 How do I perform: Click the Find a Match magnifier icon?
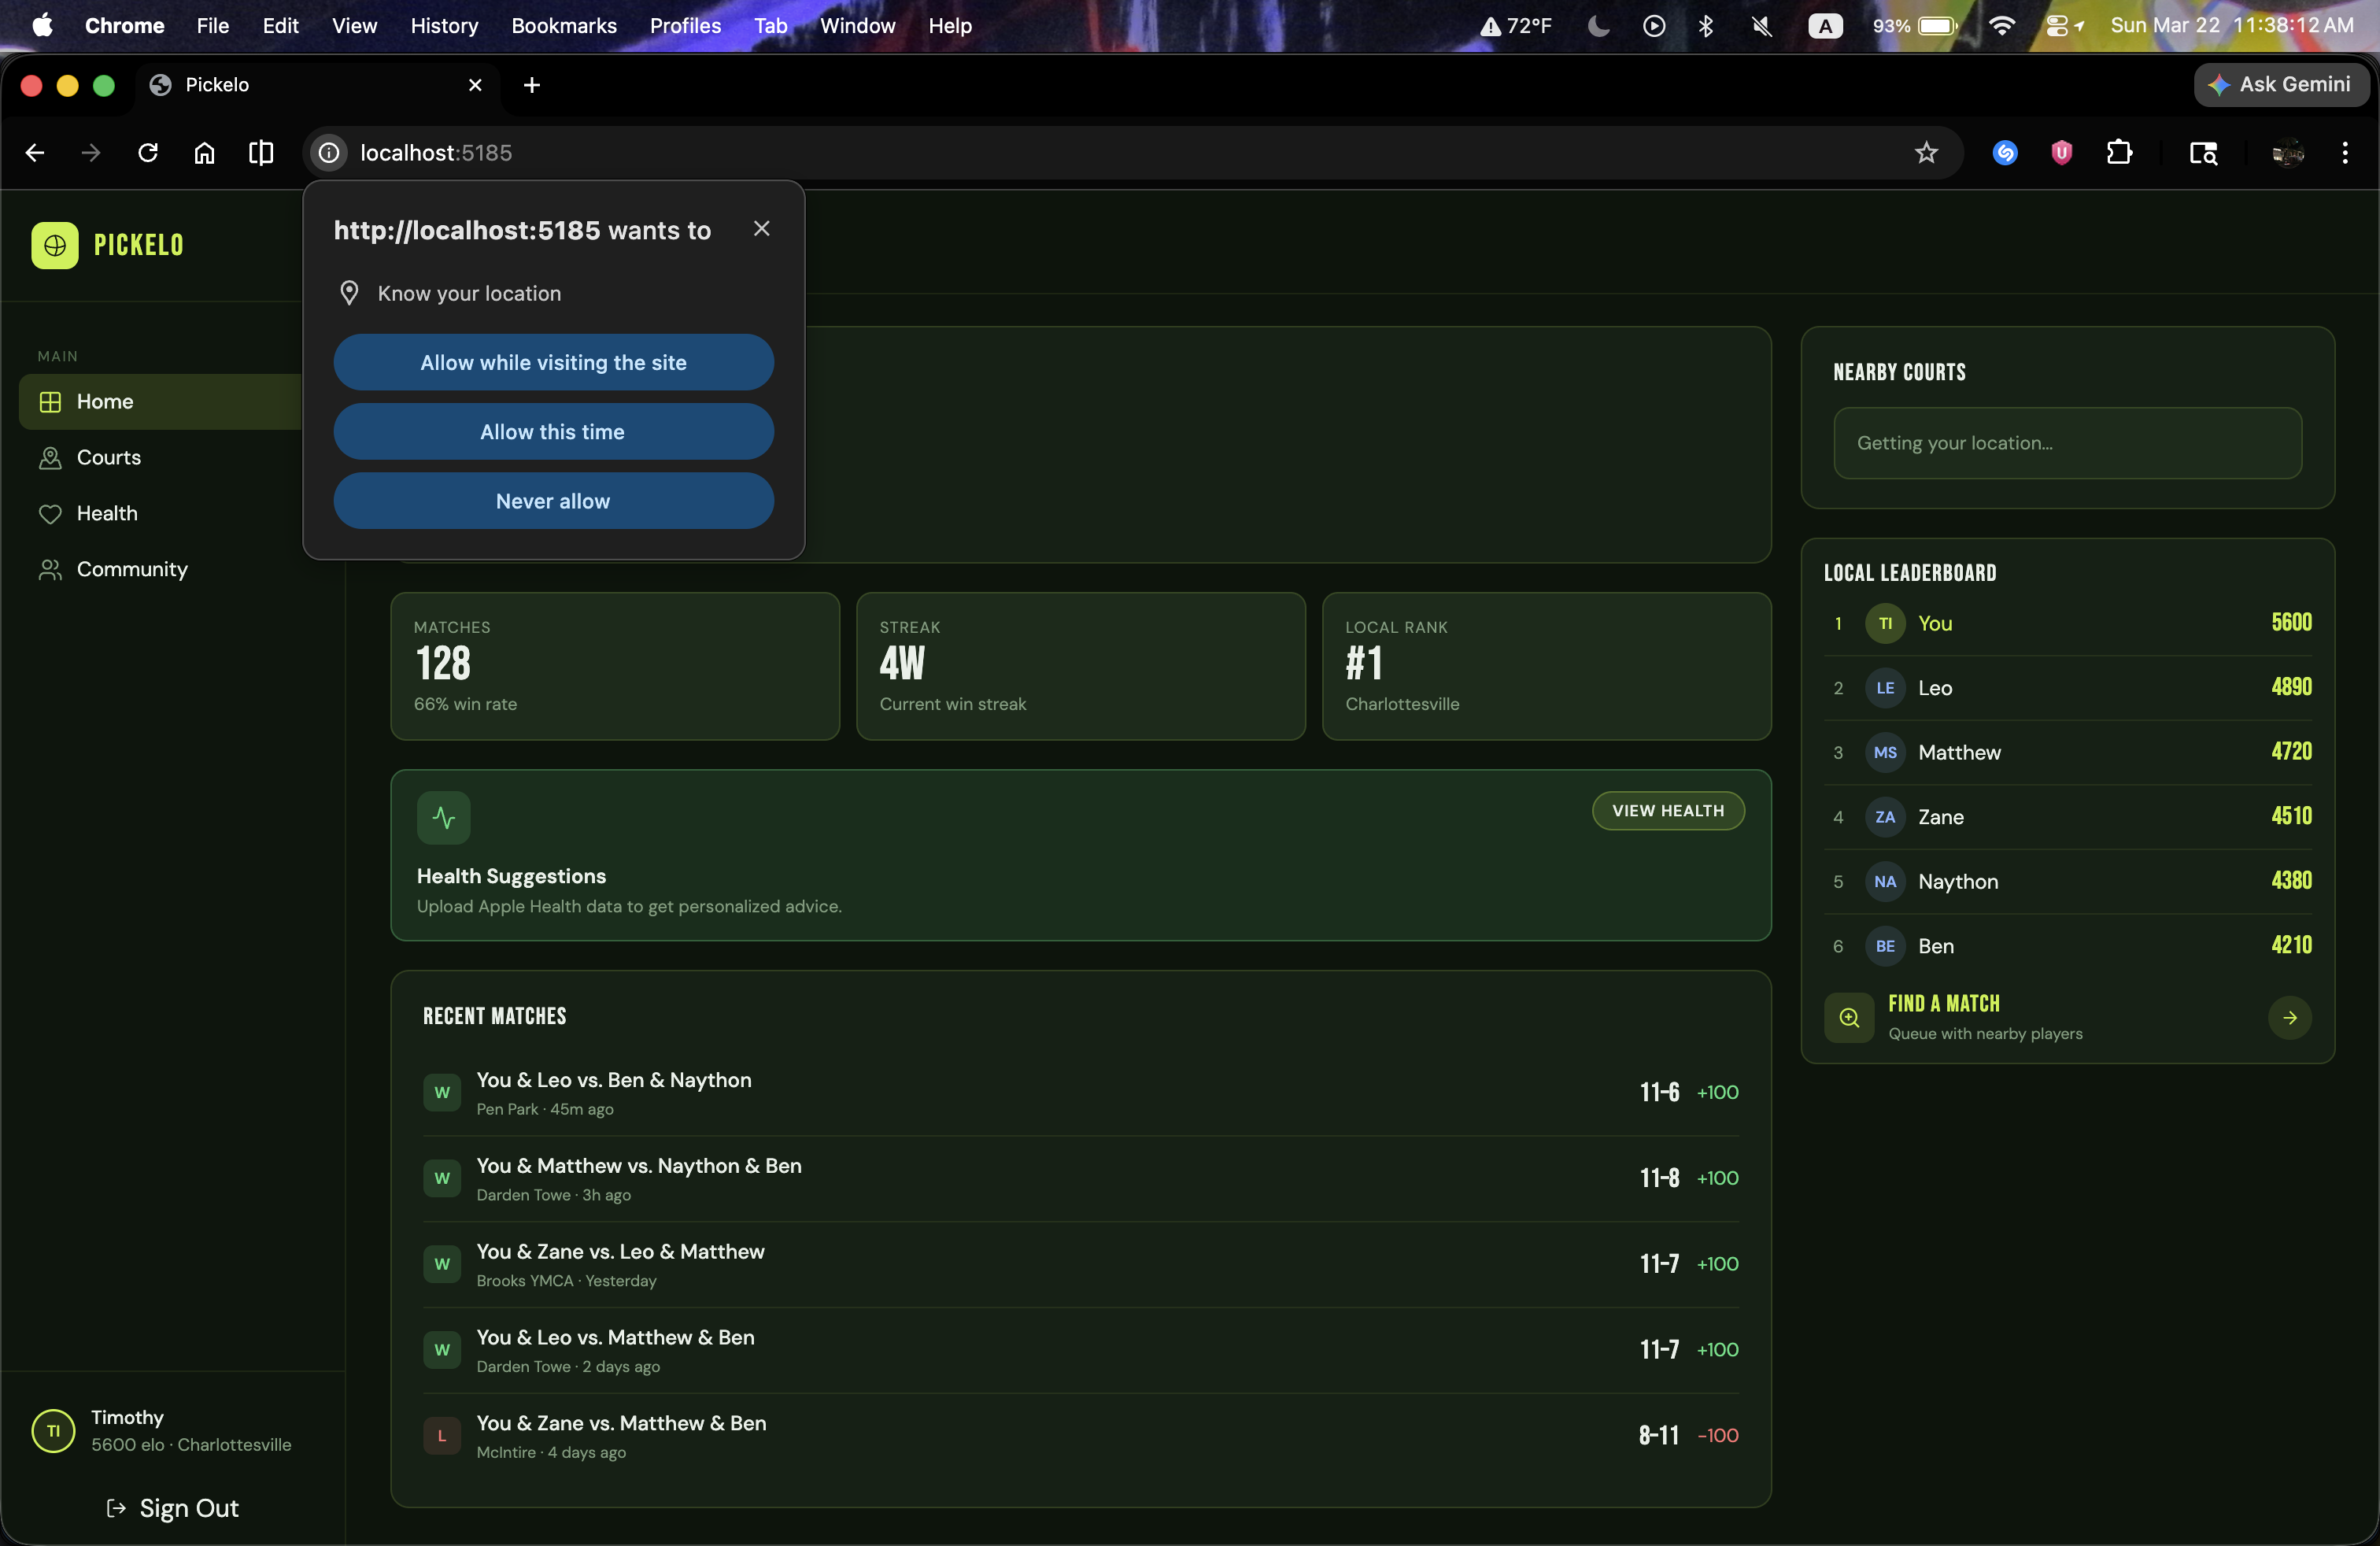coord(1849,1018)
